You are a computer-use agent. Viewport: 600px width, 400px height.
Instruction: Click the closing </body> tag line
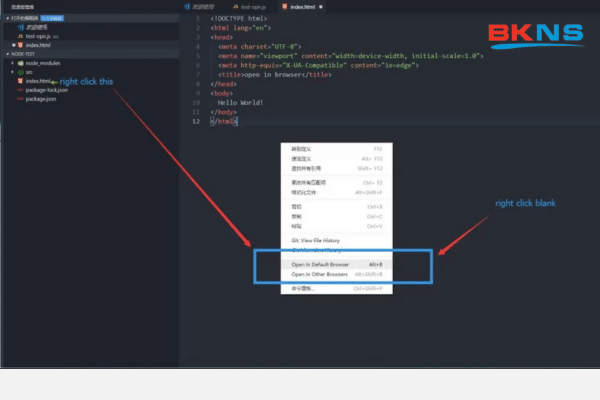[223, 112]
